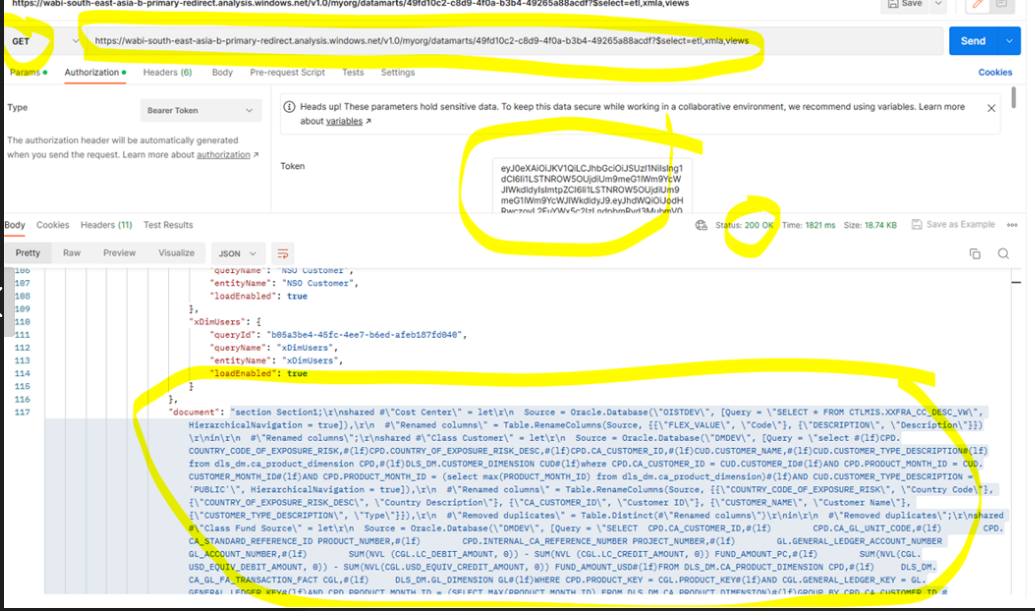Click the blue Send button
The image size is (1035, 611).
(973, 41)
